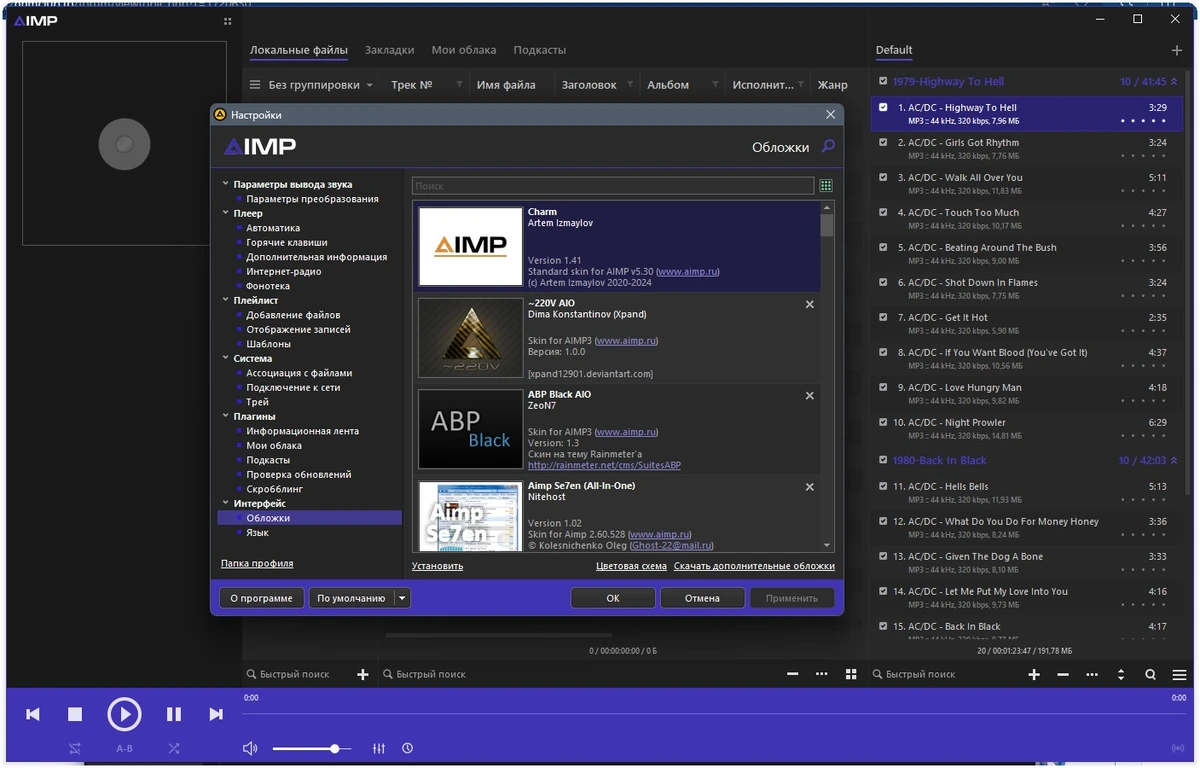The image size is (1200, 768).
Task: Click the settings search magnifier icon
Action: tap(828, 147)
